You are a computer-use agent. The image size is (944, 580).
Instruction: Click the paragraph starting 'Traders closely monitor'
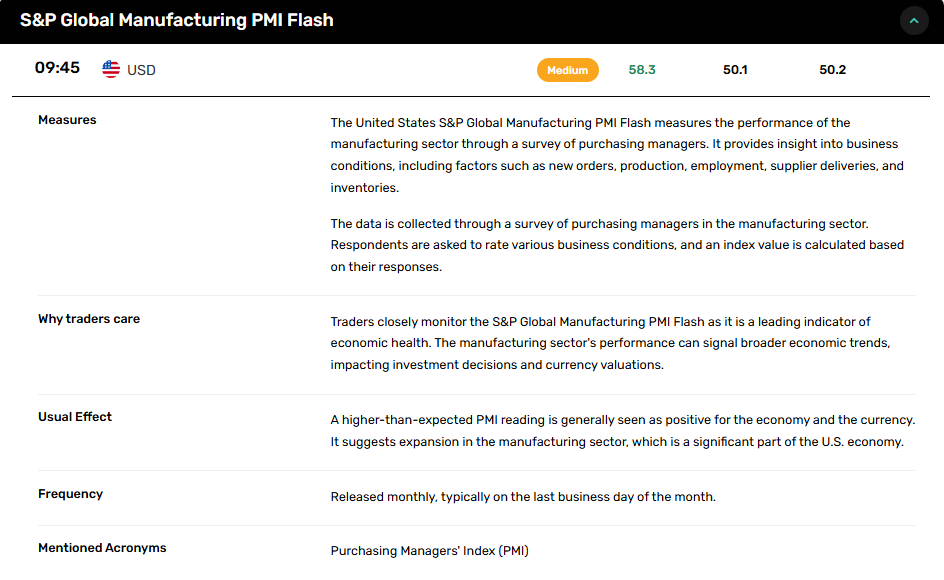(610, 343)
